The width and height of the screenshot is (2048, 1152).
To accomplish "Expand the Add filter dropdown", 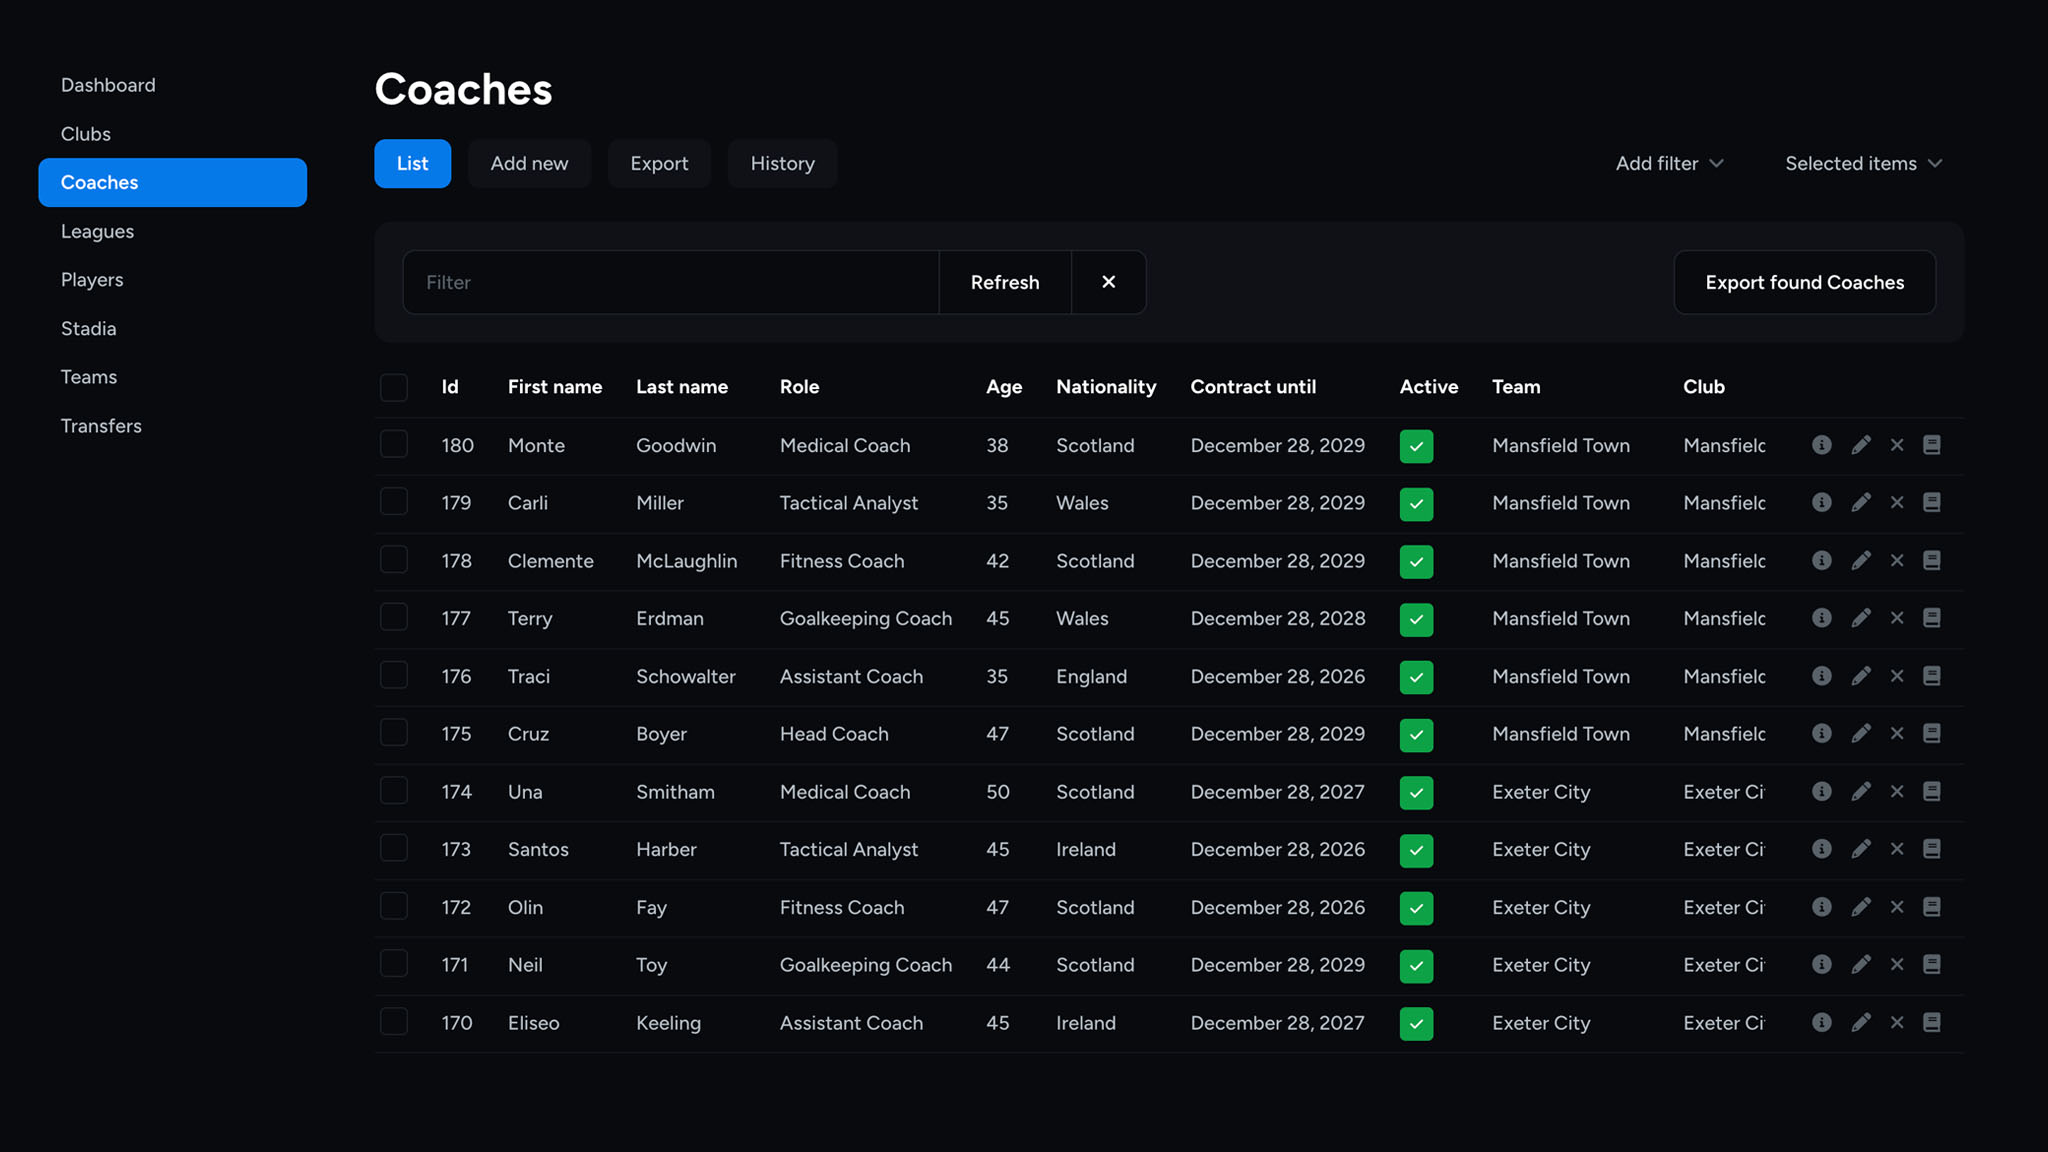I will pyautogui.click(x=1669, y=163).
